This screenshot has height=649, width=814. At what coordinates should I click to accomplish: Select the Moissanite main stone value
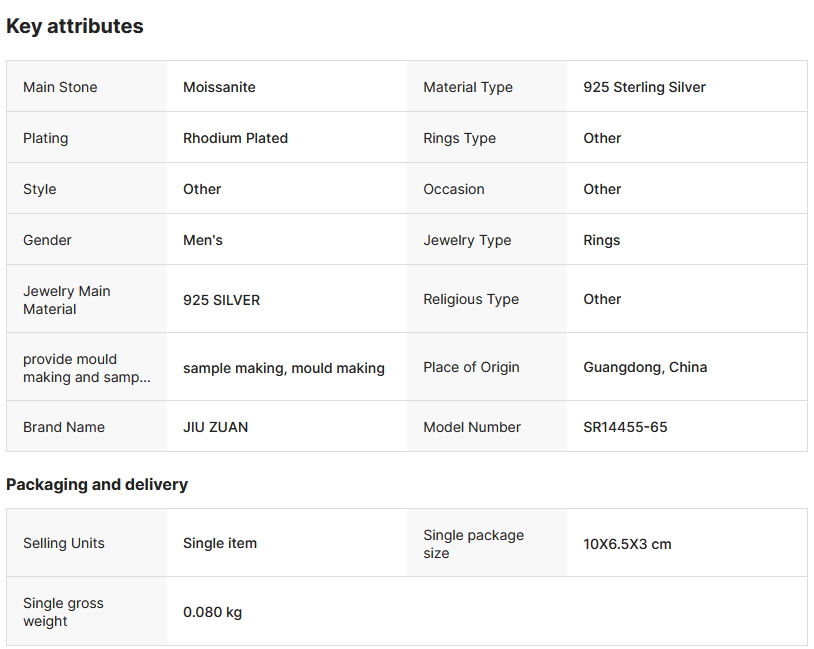(x=219, y=87)
